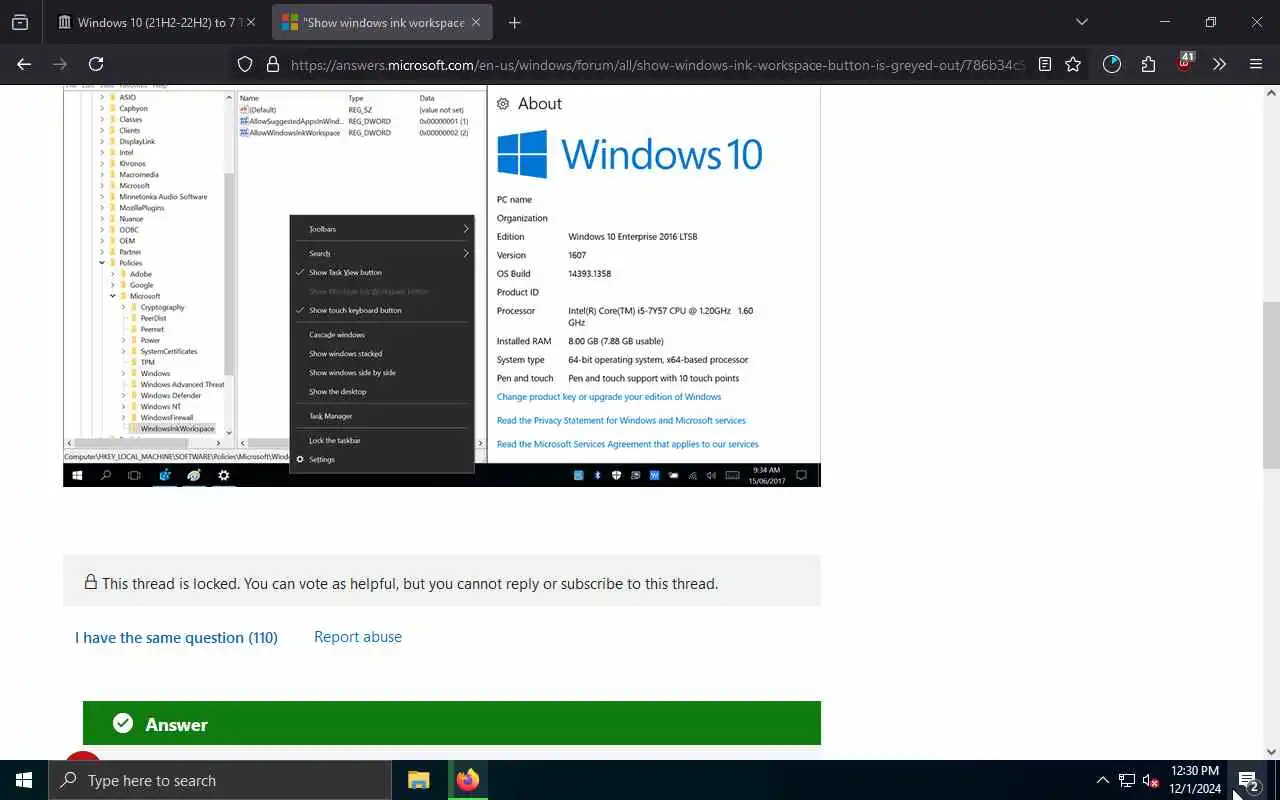Reload the current page
Viewport: 1280px width, 800px height.
click(96, 64)
